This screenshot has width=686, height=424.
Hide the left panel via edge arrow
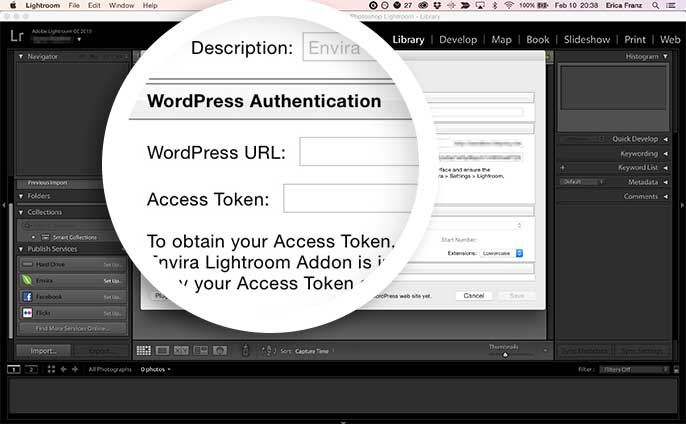point(4,204)
